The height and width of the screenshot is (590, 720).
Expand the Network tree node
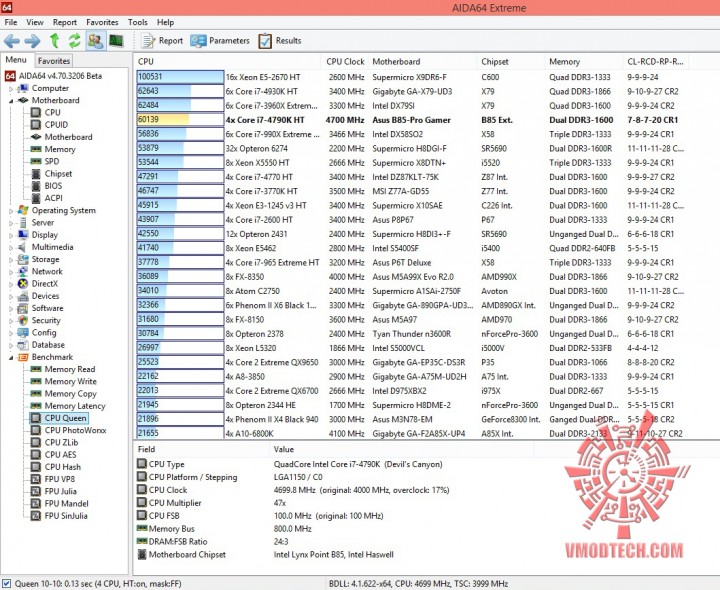[11, 272]
